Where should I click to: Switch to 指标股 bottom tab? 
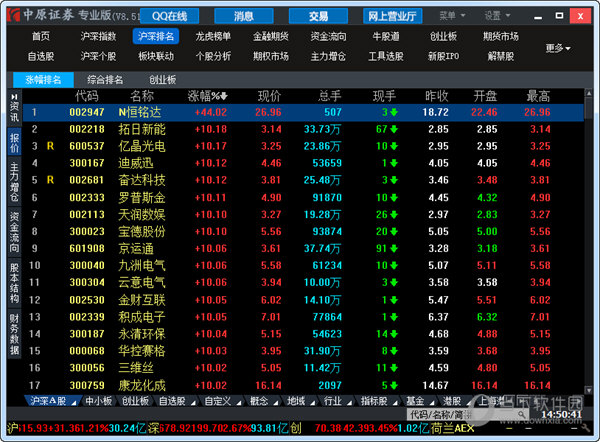click(374, 401)
